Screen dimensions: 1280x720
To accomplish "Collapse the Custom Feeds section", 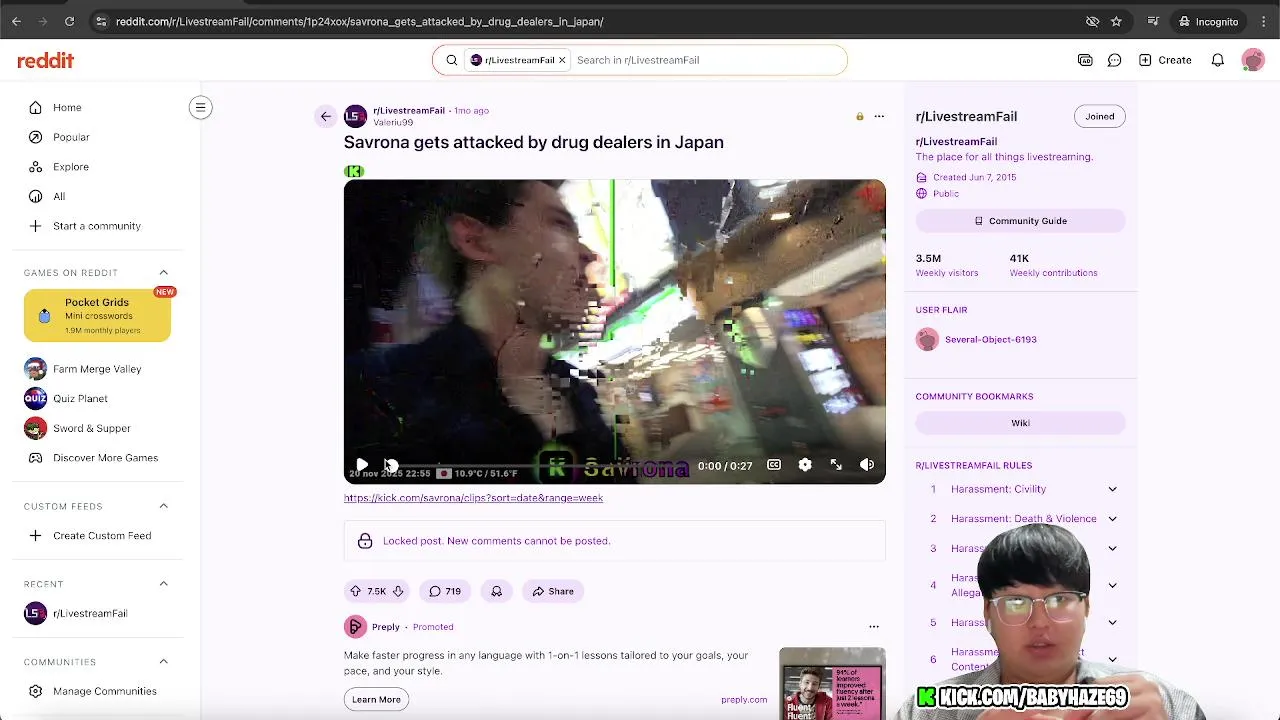I will [x=163, y=506].
